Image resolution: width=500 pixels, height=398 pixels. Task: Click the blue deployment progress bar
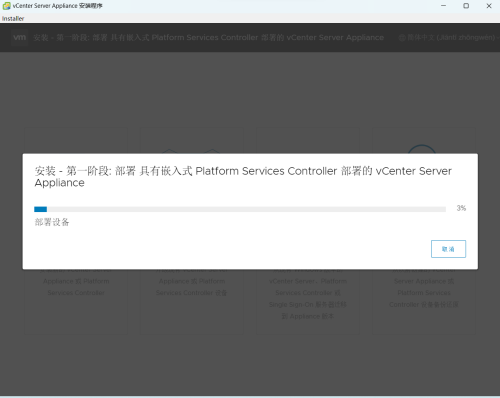tap(240, 209)
